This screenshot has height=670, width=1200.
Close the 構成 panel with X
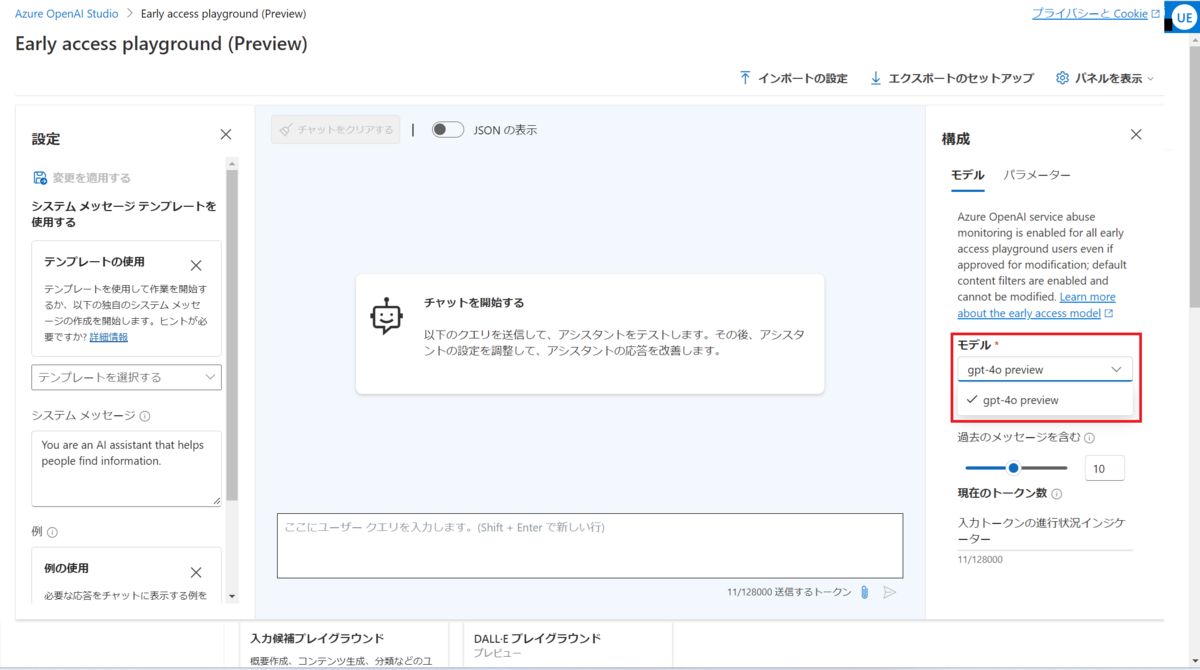(x=1136, y=134)
